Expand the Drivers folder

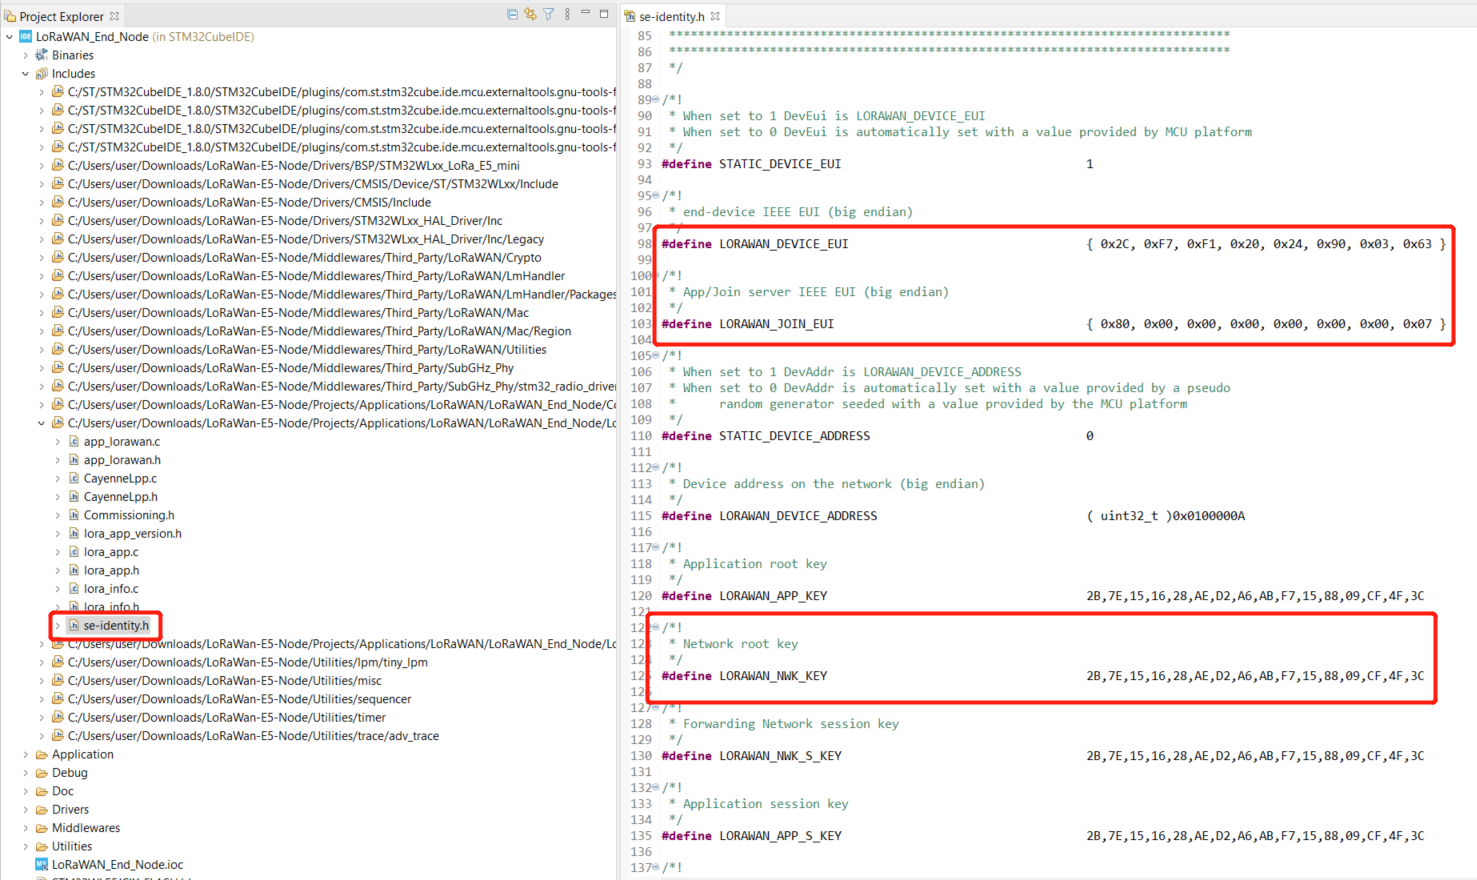click(26, 810)
